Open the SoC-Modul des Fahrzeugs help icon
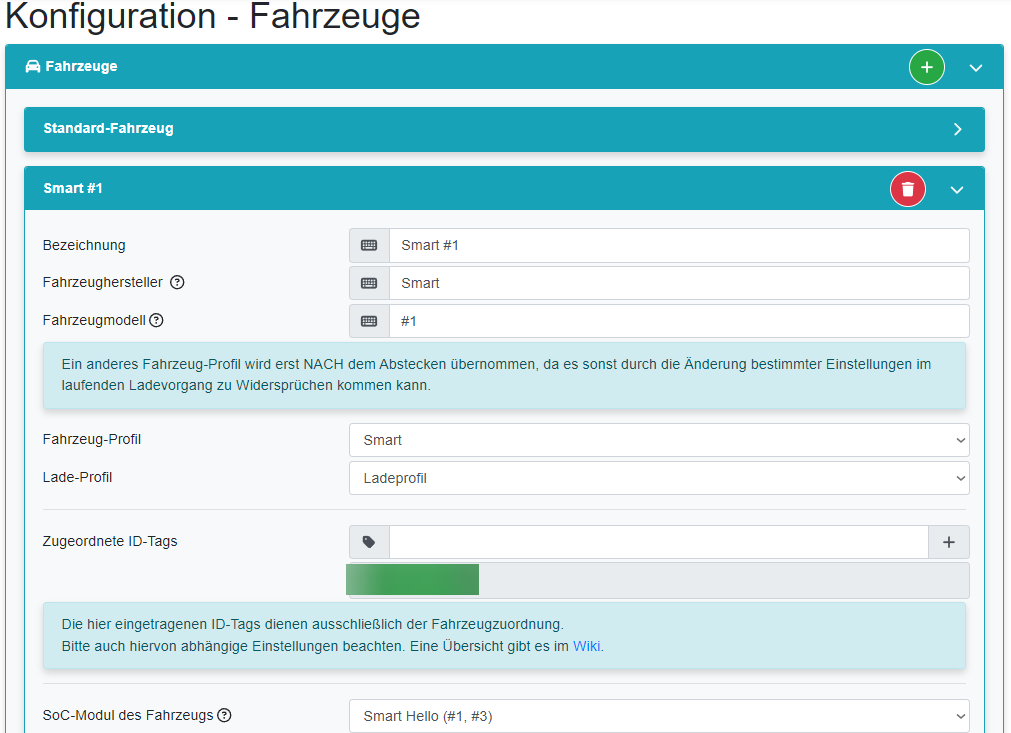The image size is (1011, 733). [x=224, y=715]
